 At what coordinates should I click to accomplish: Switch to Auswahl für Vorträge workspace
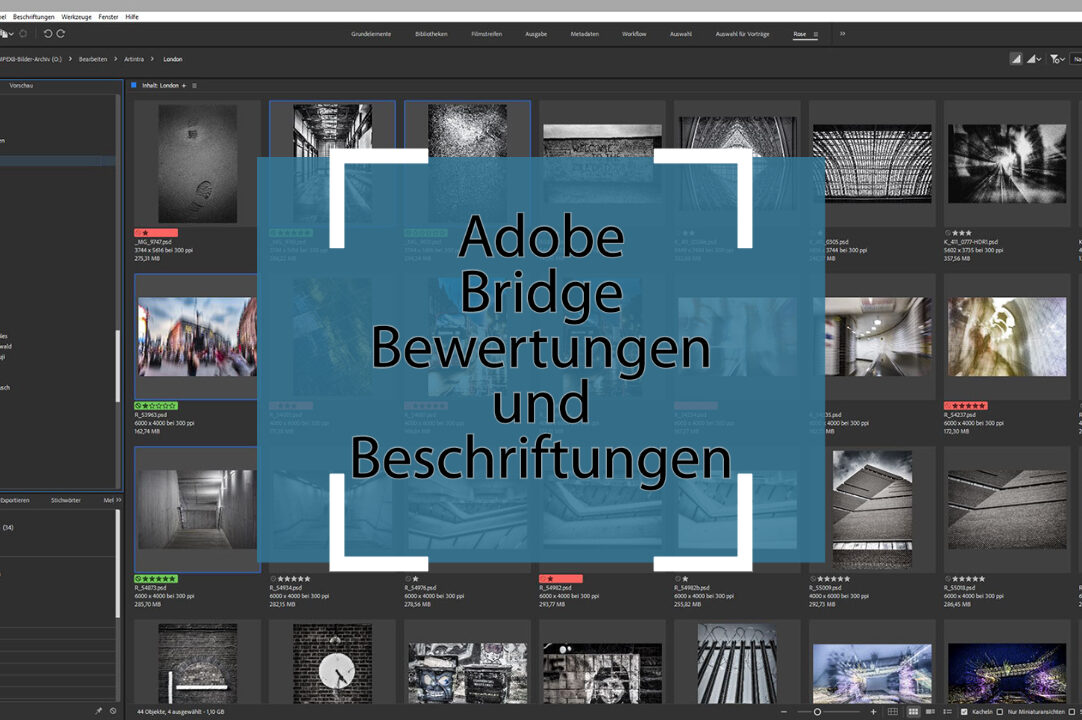(742, 34)
